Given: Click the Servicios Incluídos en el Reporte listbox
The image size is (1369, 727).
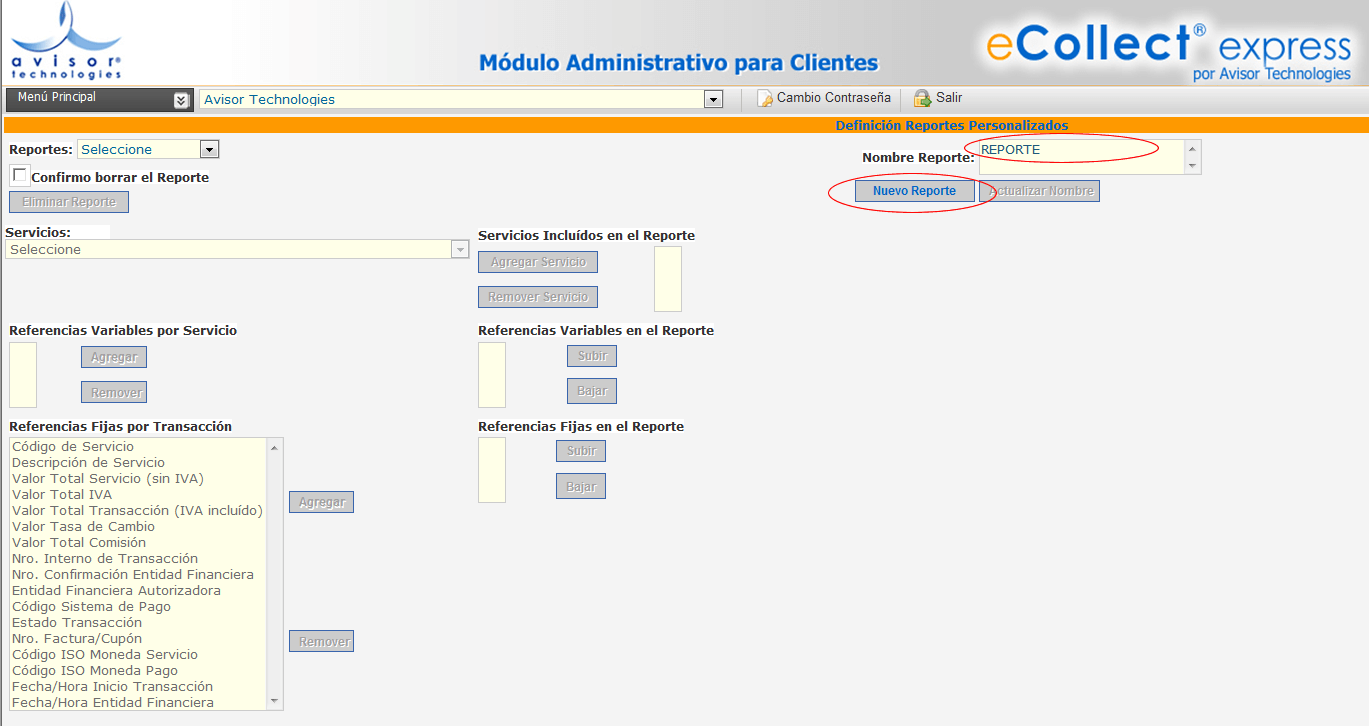Looking at the screenshot, I should [x=668, y=279].
